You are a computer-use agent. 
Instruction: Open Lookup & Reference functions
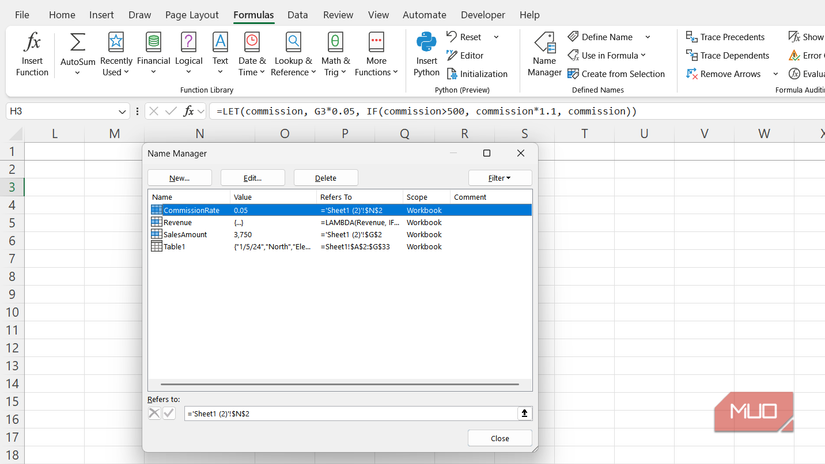pyautogui.click(x=293, y=54)
